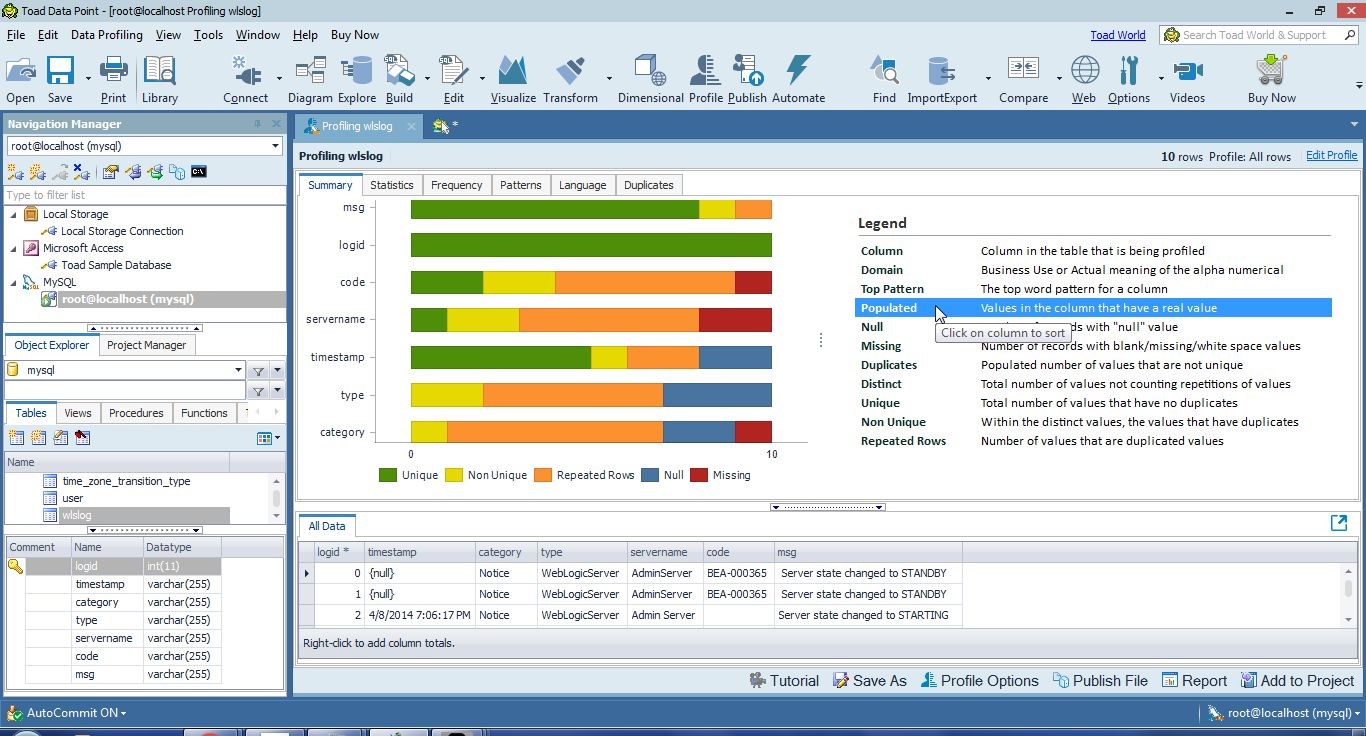Click the orange Repeated Rows legend swatch
The width and height of the screenshot is (1366, 736).
point(542,475)
